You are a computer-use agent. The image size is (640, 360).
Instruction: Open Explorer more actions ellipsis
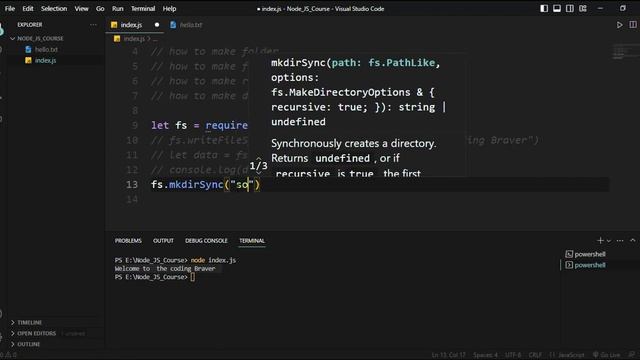point(93,25)
